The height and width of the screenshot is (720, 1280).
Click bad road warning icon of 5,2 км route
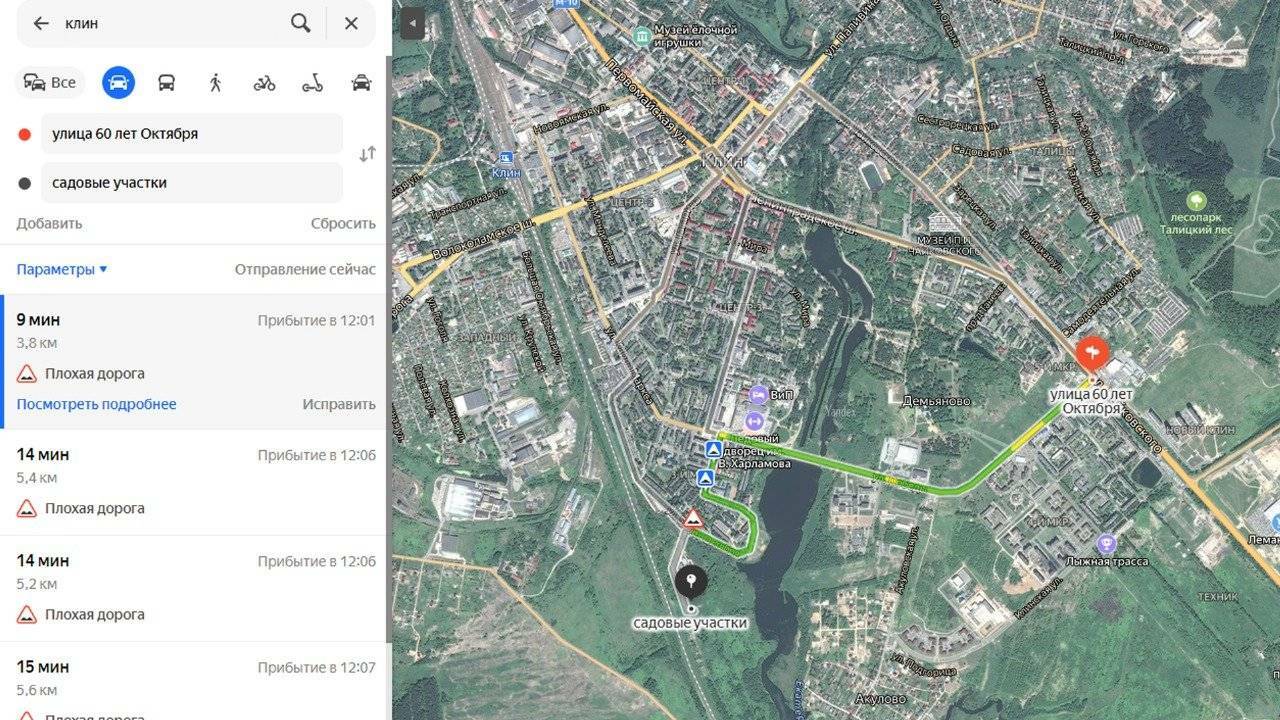(27, 614)
